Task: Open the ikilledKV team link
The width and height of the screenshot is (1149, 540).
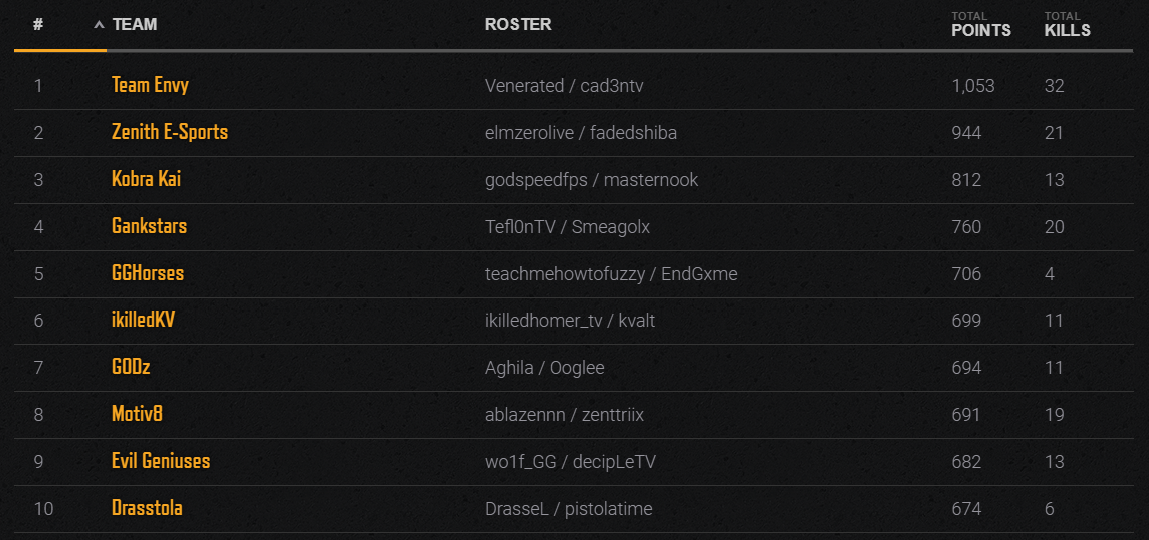Action: 144,320
